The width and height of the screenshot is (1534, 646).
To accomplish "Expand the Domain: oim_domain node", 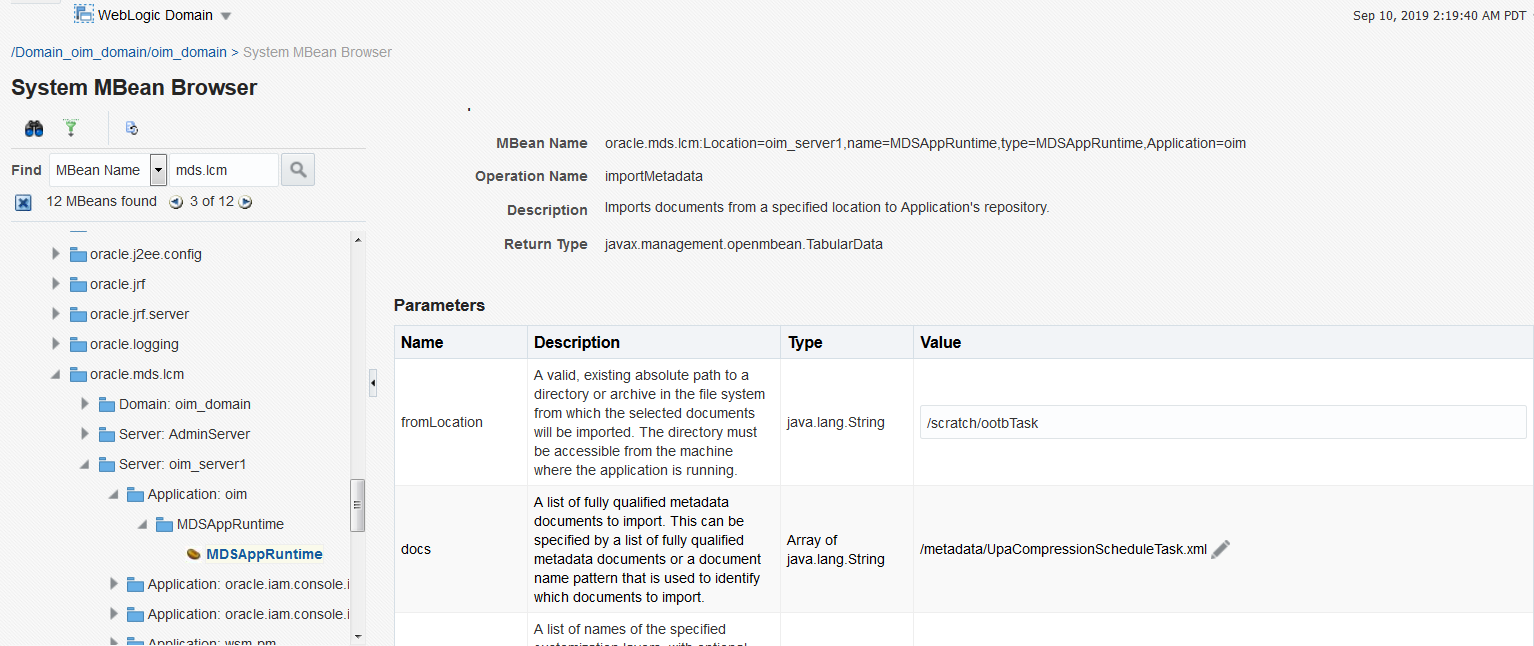I will pyautogui.click(x=85, y=404).
